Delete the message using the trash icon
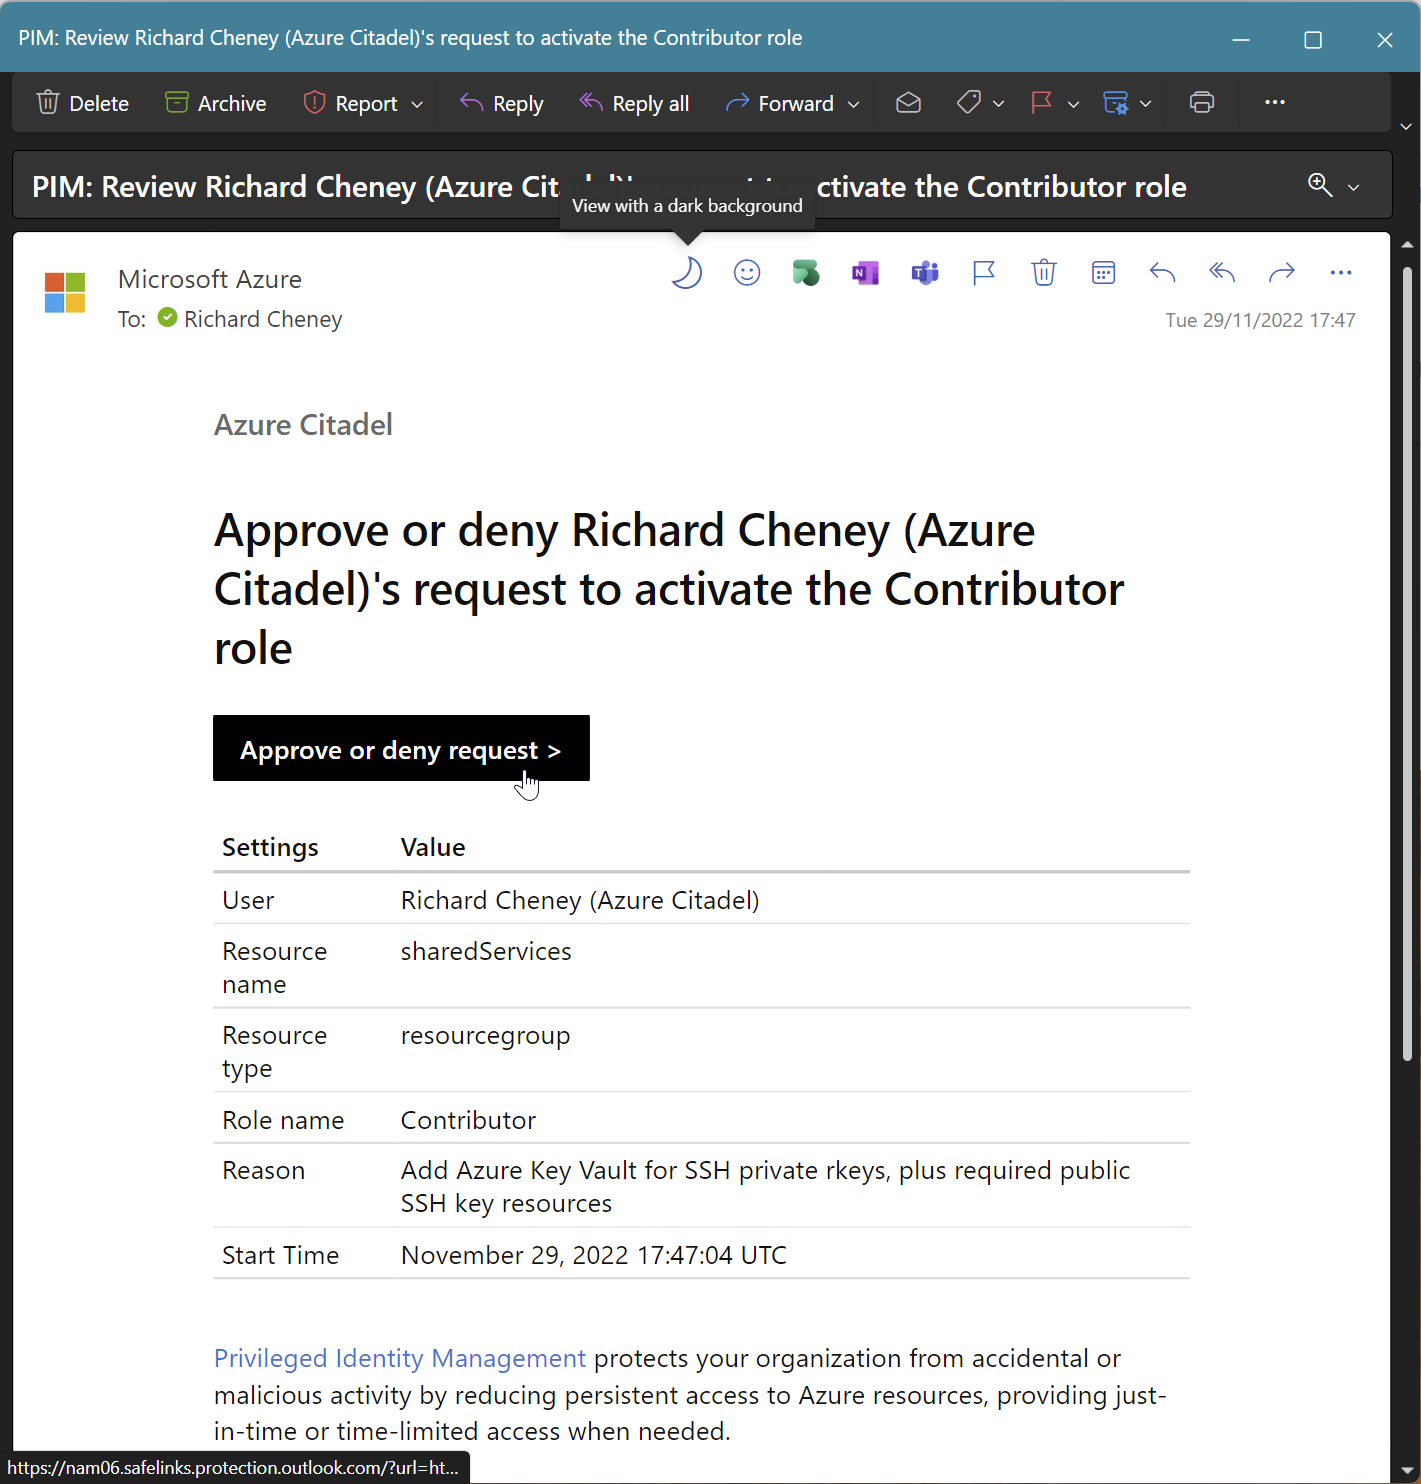The height and width of the screenshot is (1484, 1421). pyautogui.click(x=1044, y=272)
